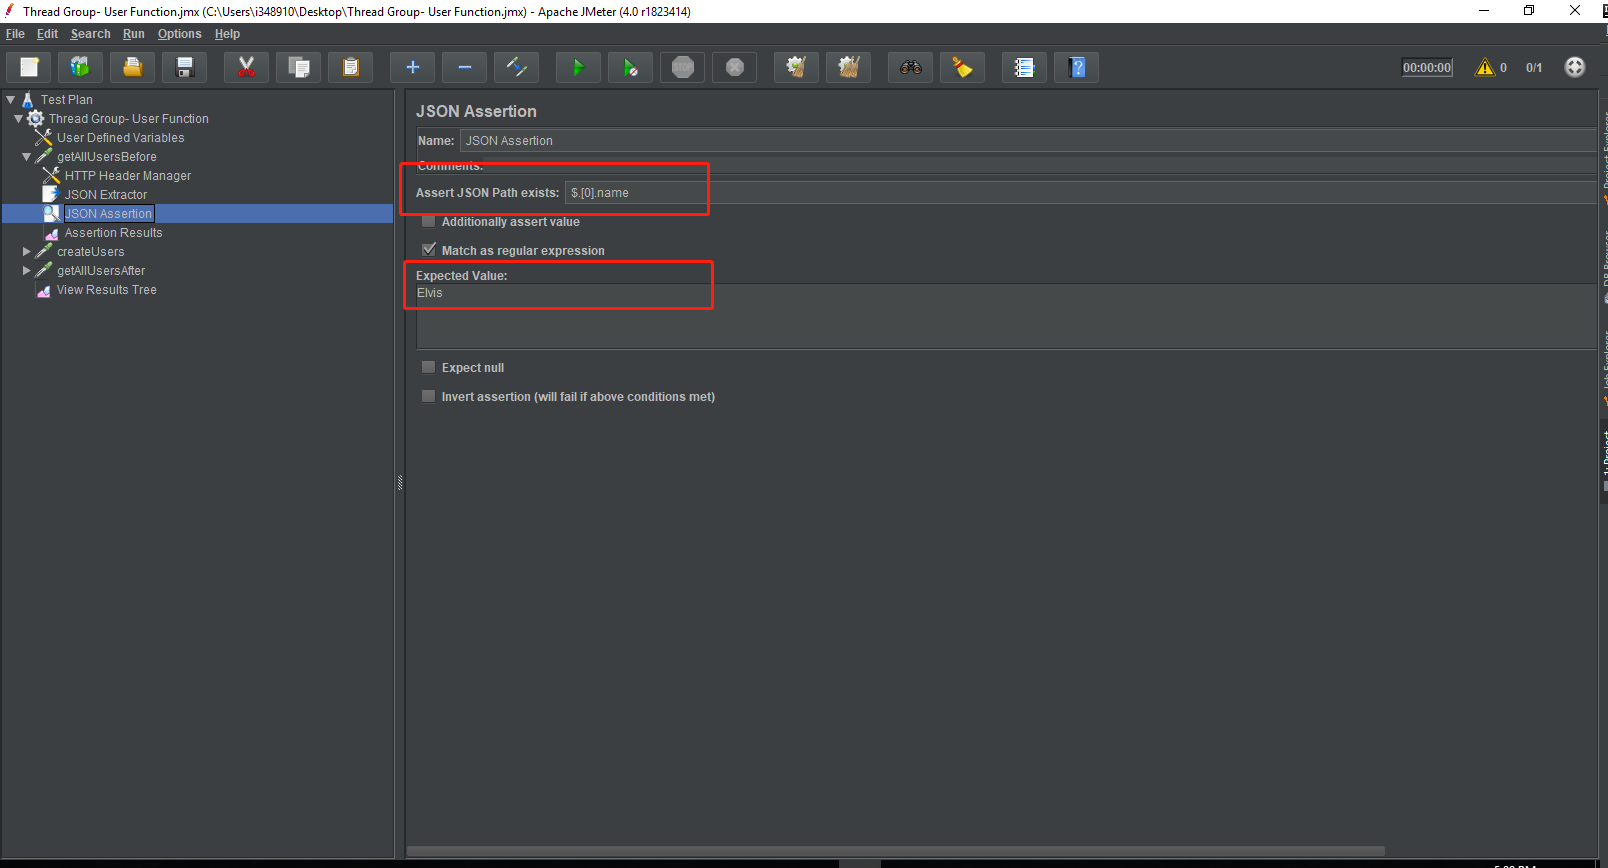The height and width of the screenshot is (868, 1608).
Task: Click Start no pauses icon
Action: coord(630,67)
